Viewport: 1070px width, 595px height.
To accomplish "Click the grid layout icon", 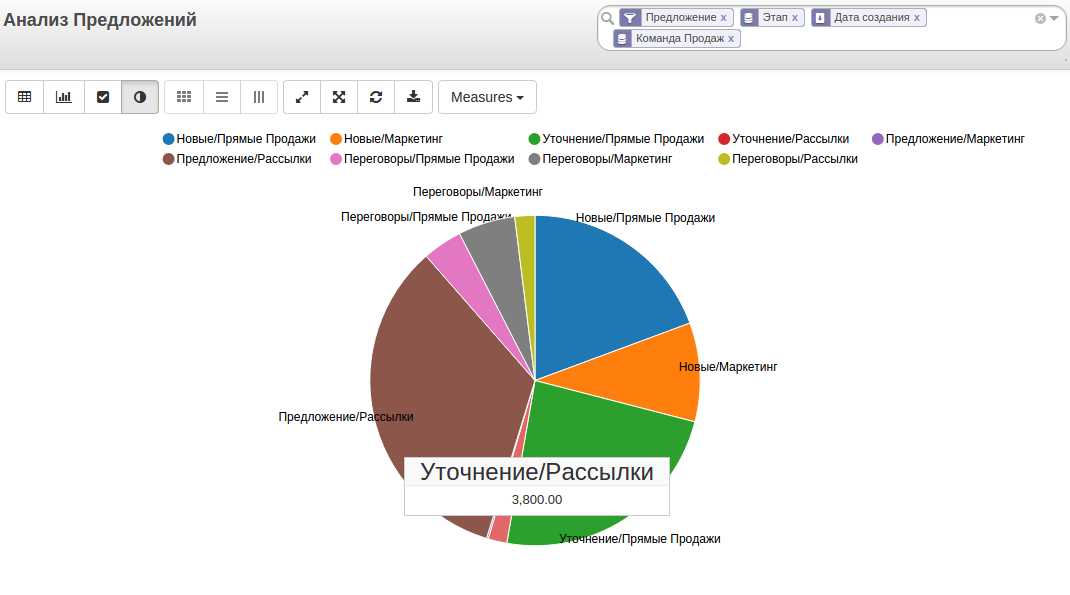I will tap(184, 97).
